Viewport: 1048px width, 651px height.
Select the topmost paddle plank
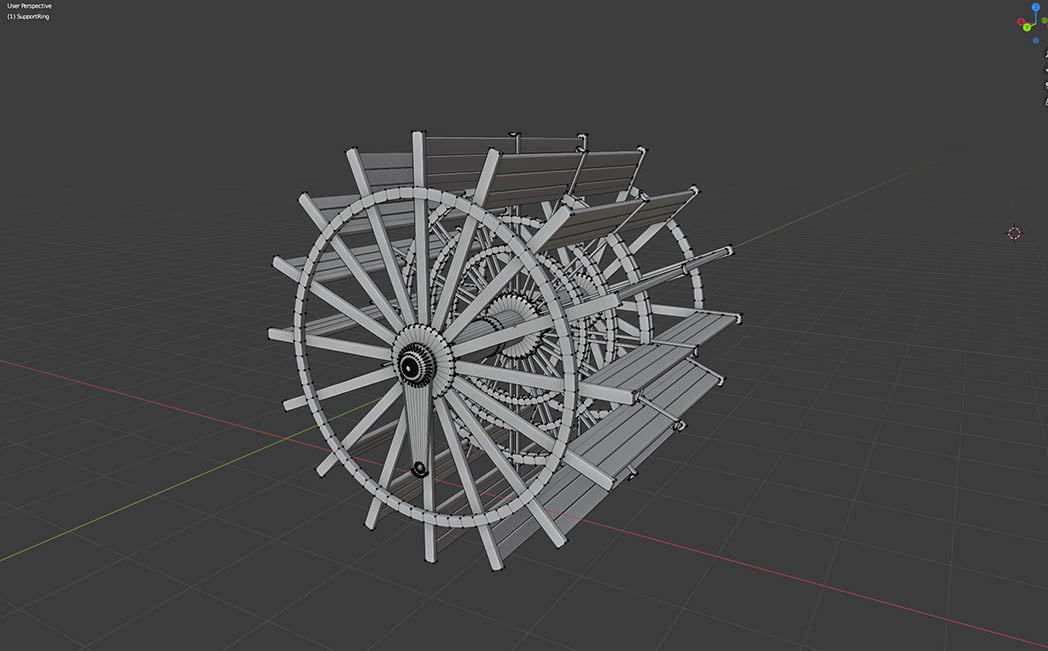[x=470, y=145]
